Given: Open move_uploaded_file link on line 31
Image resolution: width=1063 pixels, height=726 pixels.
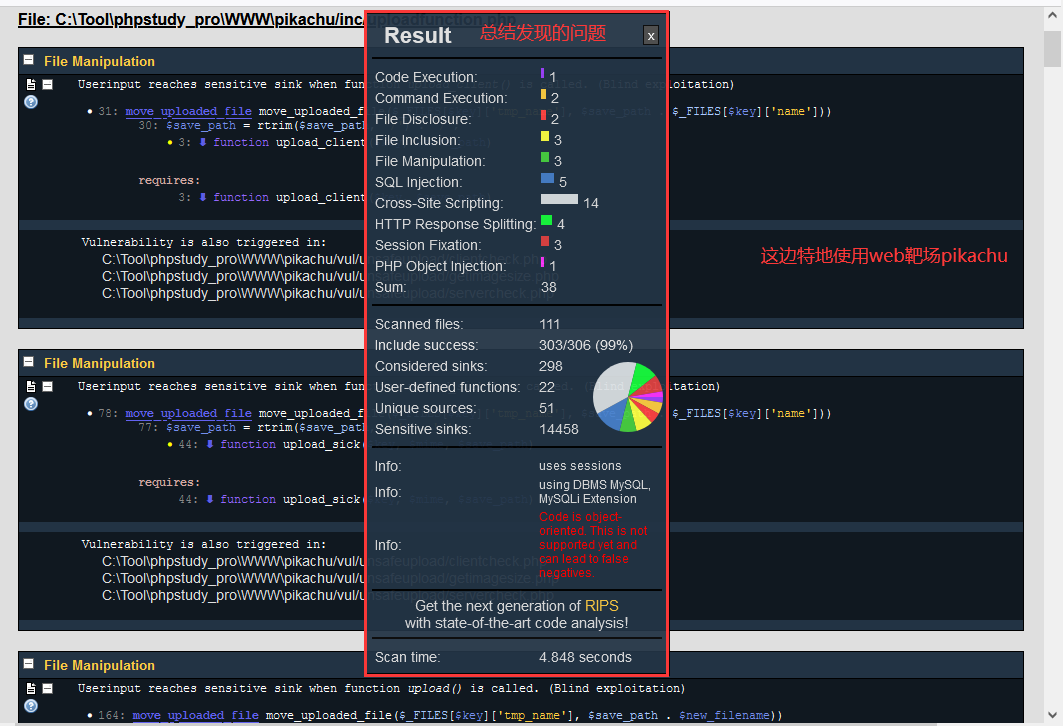Looking at the screenshot, I should coord(188,111).
